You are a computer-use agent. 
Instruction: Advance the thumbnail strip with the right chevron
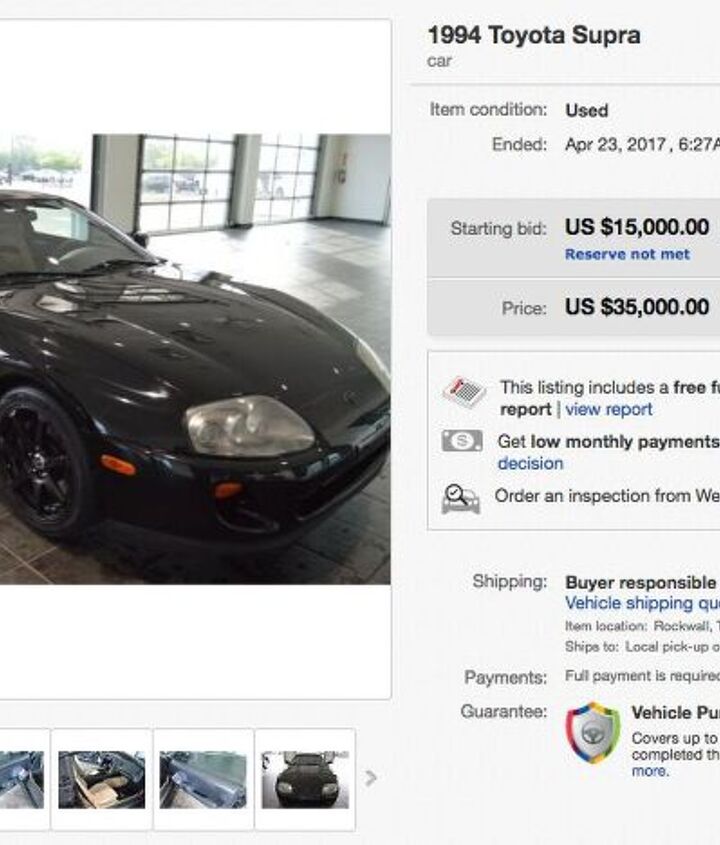click(x=371, y=778)
